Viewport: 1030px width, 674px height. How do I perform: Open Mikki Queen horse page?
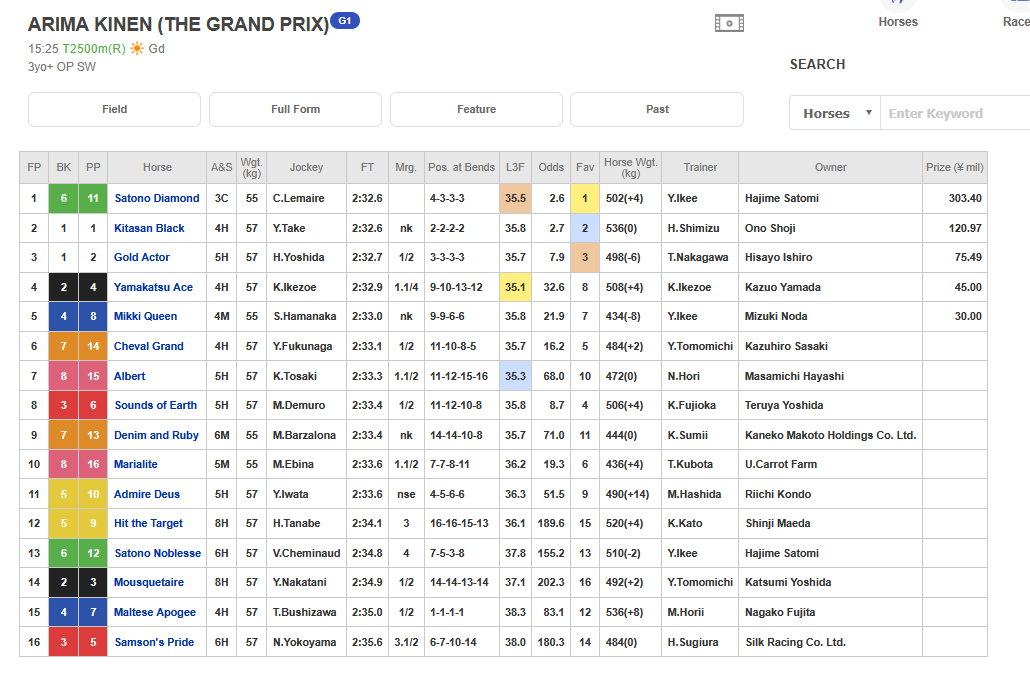[x=145, y=317]
